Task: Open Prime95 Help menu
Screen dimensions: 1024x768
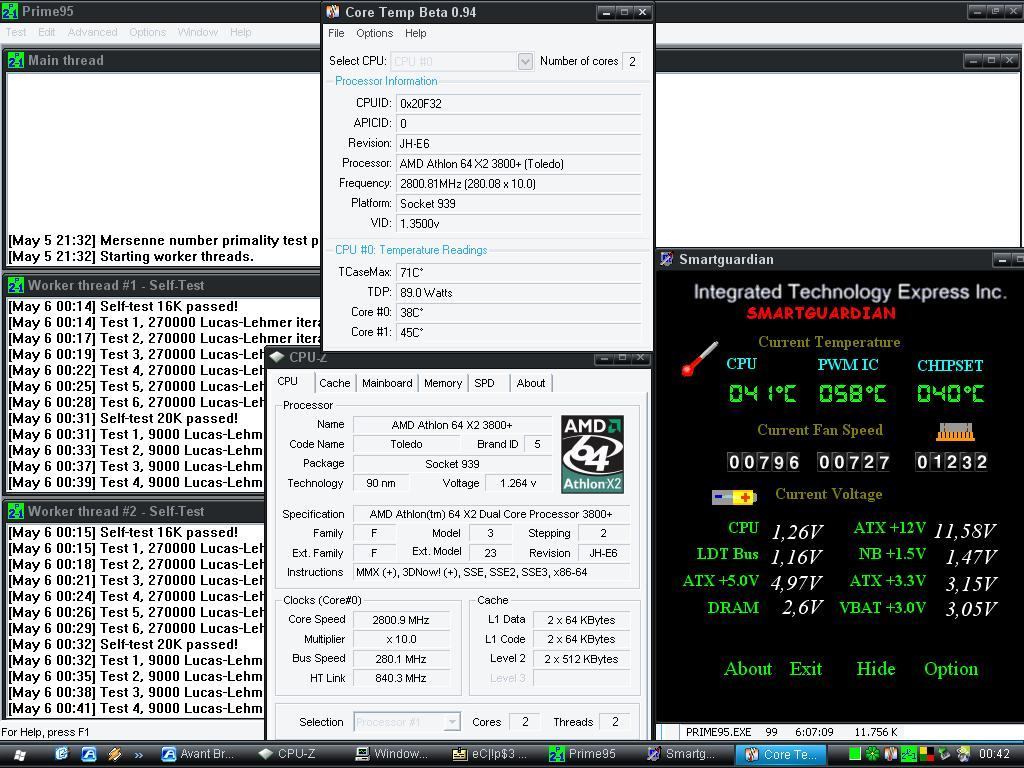Action: [240, 32]
